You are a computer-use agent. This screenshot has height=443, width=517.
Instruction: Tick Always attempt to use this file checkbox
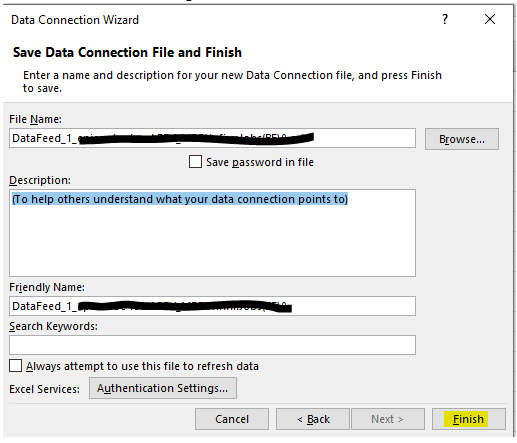tap(16, 366)
